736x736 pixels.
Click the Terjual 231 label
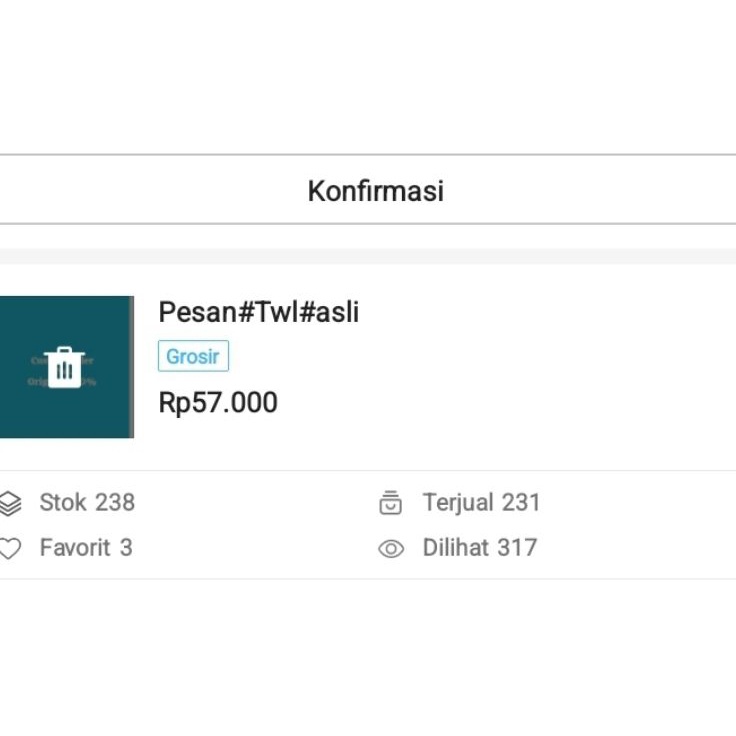(x=481, y=502)
